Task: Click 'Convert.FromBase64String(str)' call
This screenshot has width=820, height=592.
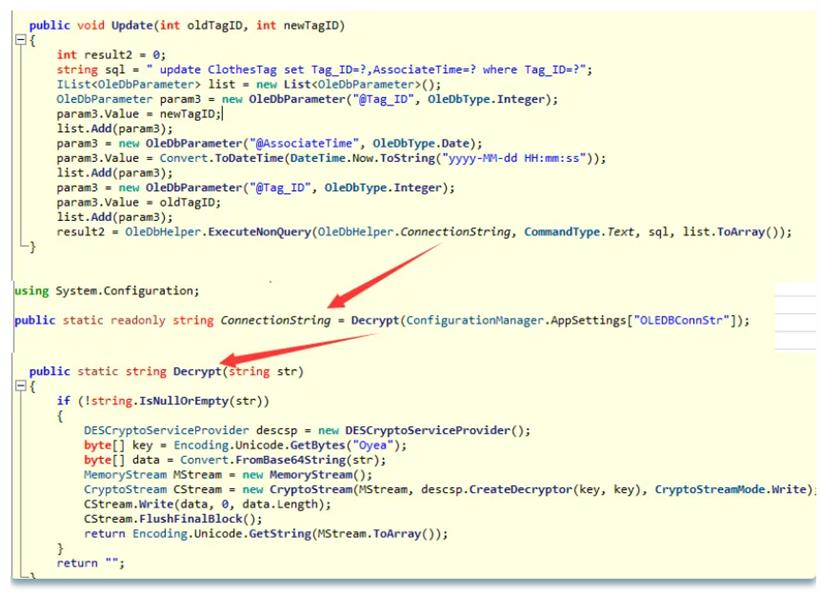Action: click(x=280, y=460)
